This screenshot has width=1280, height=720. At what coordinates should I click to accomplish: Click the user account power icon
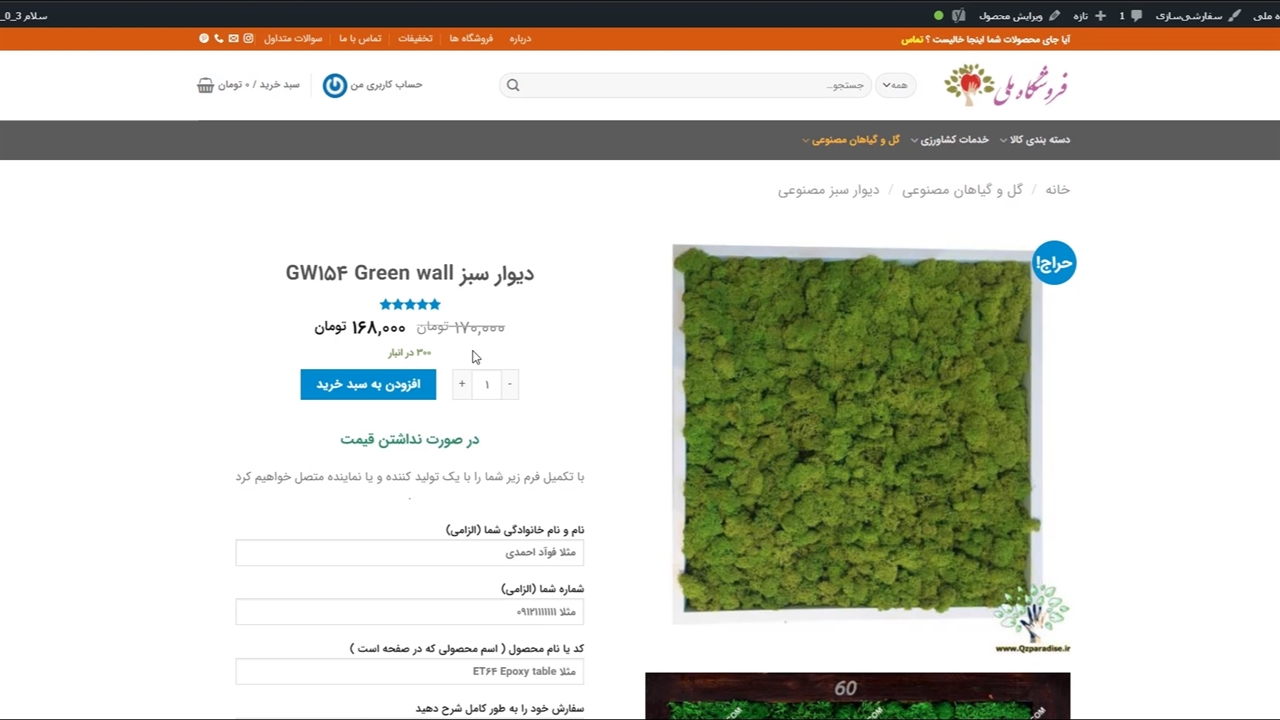pyautogui.click(x=335, y=85)
